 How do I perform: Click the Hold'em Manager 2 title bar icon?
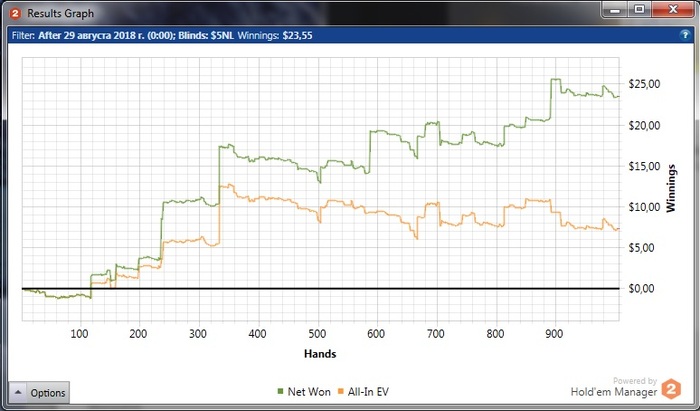pyautogui.click(x=16, y=13)
